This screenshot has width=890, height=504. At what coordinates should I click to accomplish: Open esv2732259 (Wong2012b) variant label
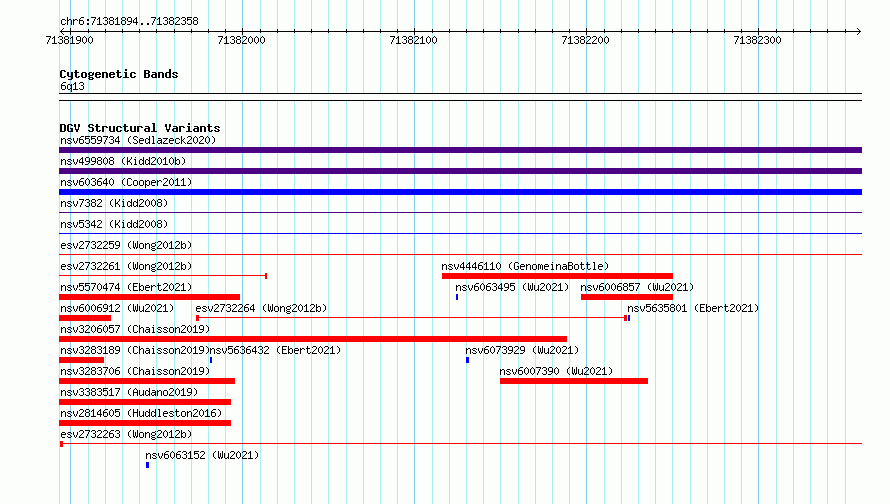[126, 245]
